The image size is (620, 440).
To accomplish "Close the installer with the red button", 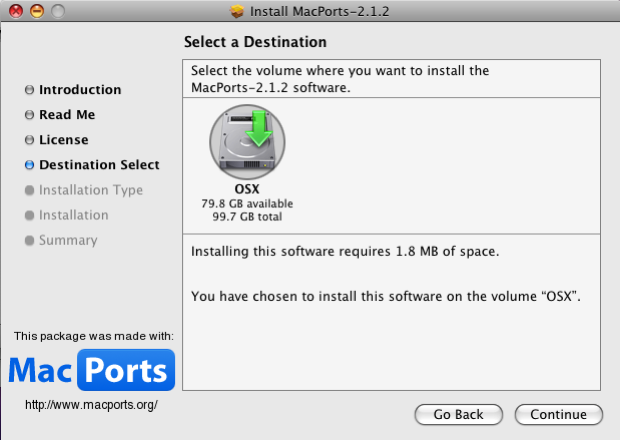I will tap(13, 11).
